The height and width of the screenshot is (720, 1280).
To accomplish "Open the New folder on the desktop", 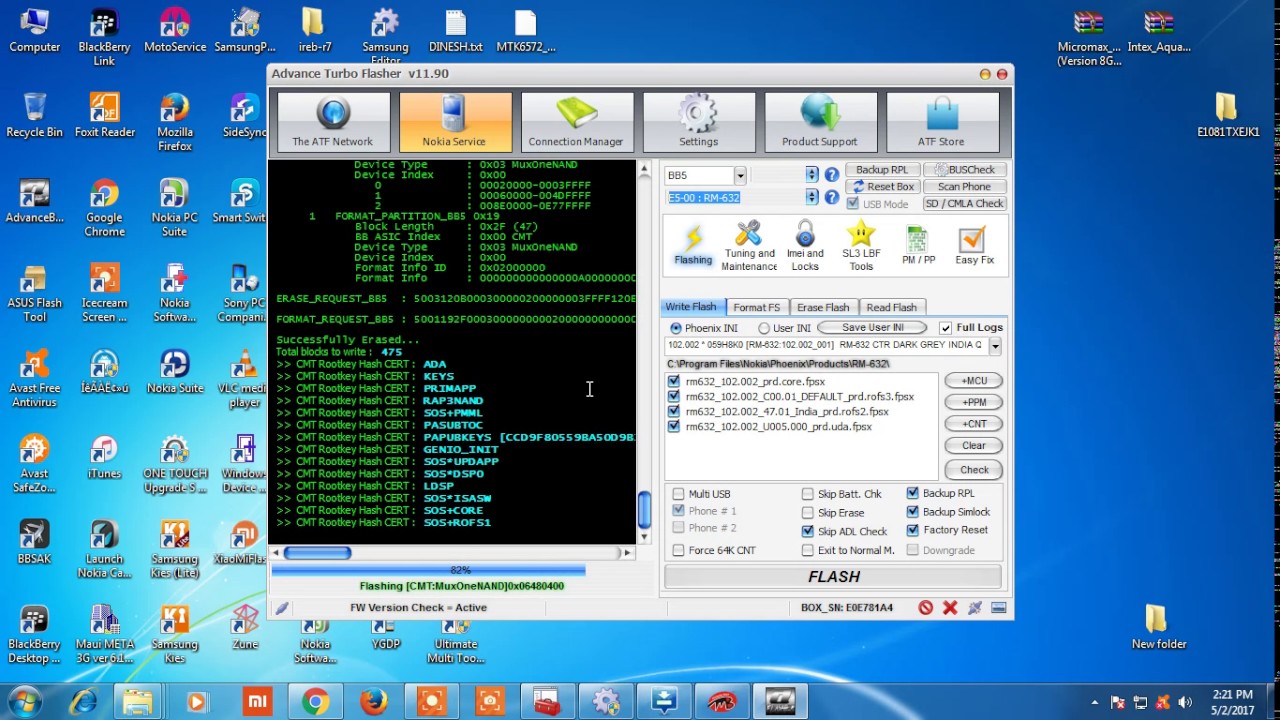I will 1159,627.
